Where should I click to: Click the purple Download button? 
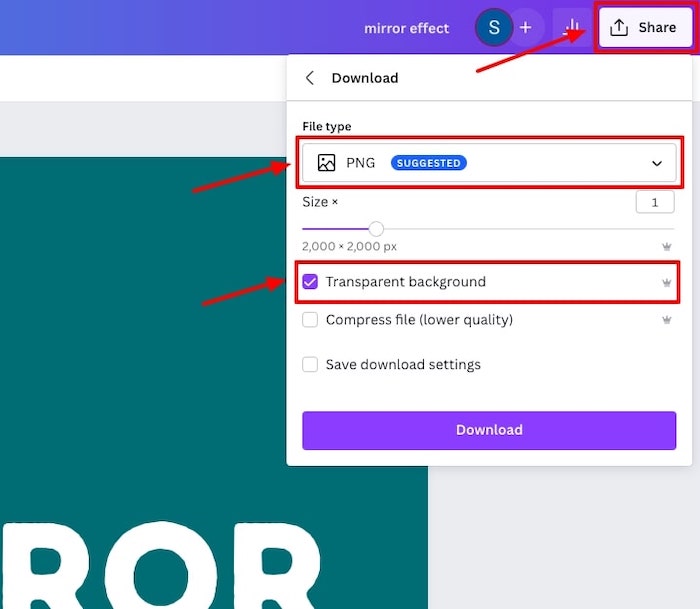pyautogui.click(x=489, y=430)
